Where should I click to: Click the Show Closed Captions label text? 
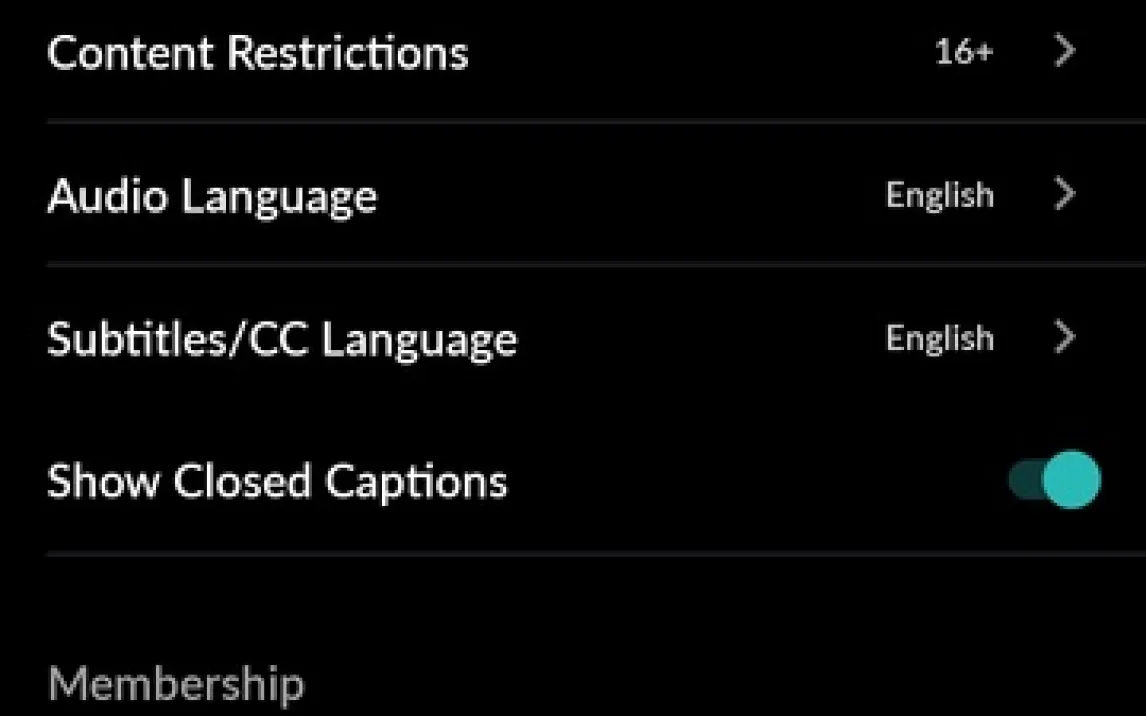click(277, 482)
